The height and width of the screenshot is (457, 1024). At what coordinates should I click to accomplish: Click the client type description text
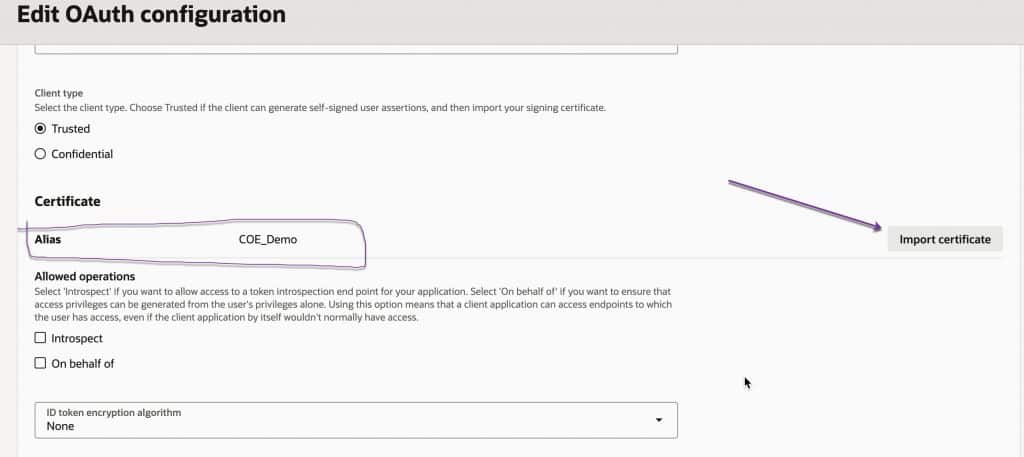(320, 107)
